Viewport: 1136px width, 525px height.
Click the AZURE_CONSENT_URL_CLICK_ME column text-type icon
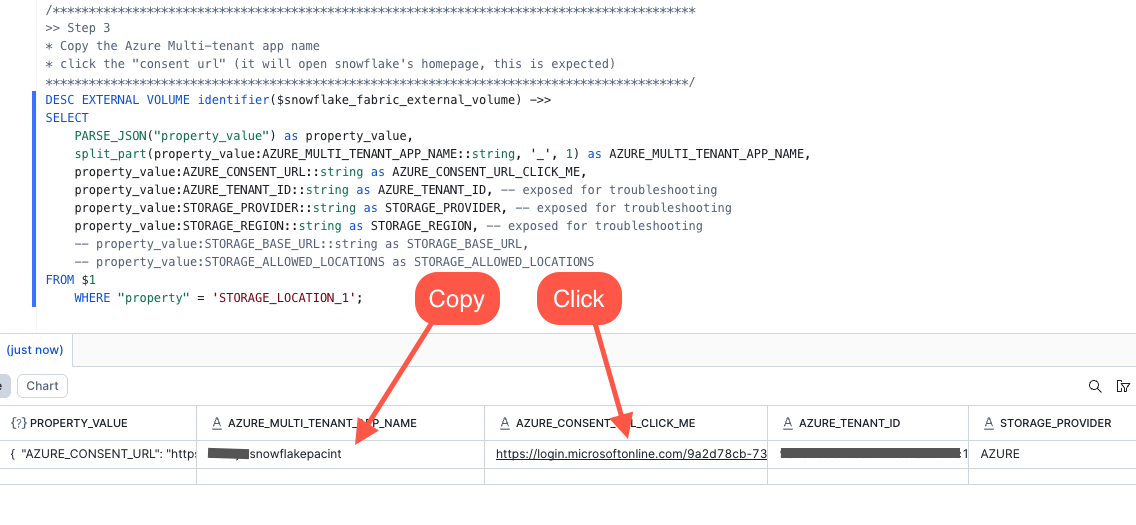[504, 423]
